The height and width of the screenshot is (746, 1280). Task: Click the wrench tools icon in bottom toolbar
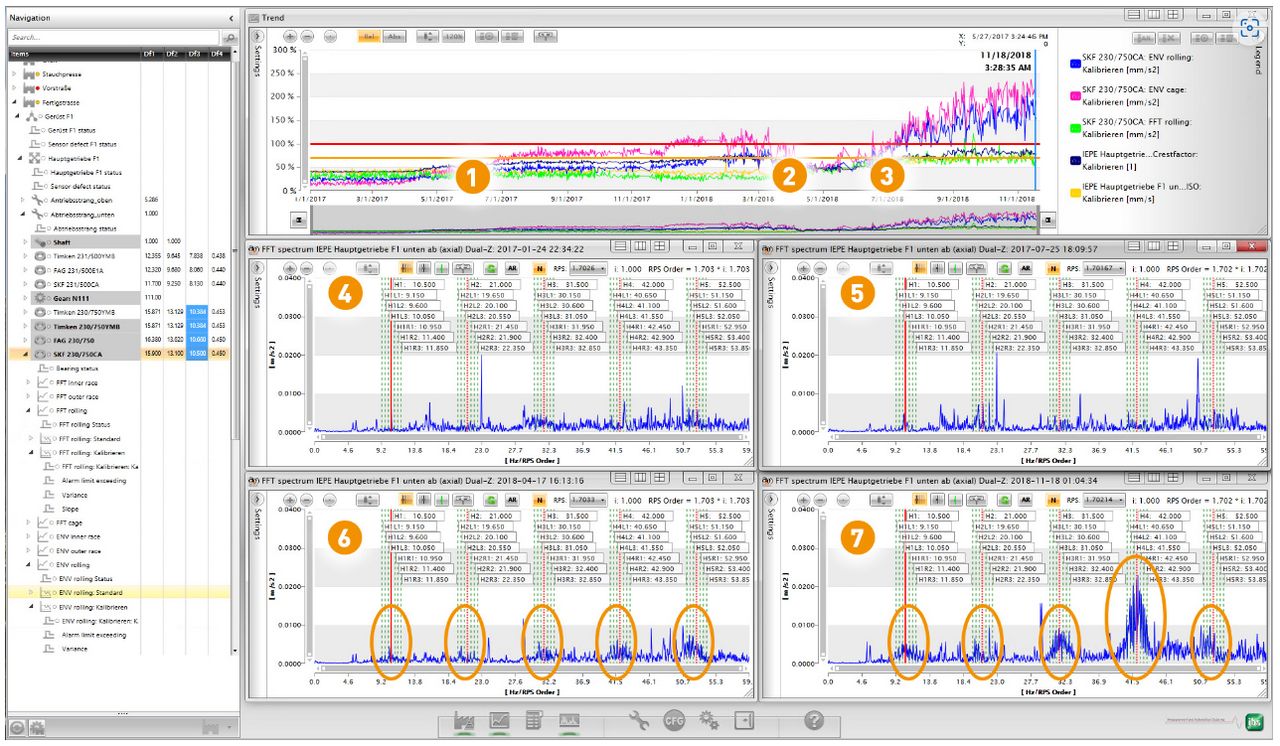(639, 720)
